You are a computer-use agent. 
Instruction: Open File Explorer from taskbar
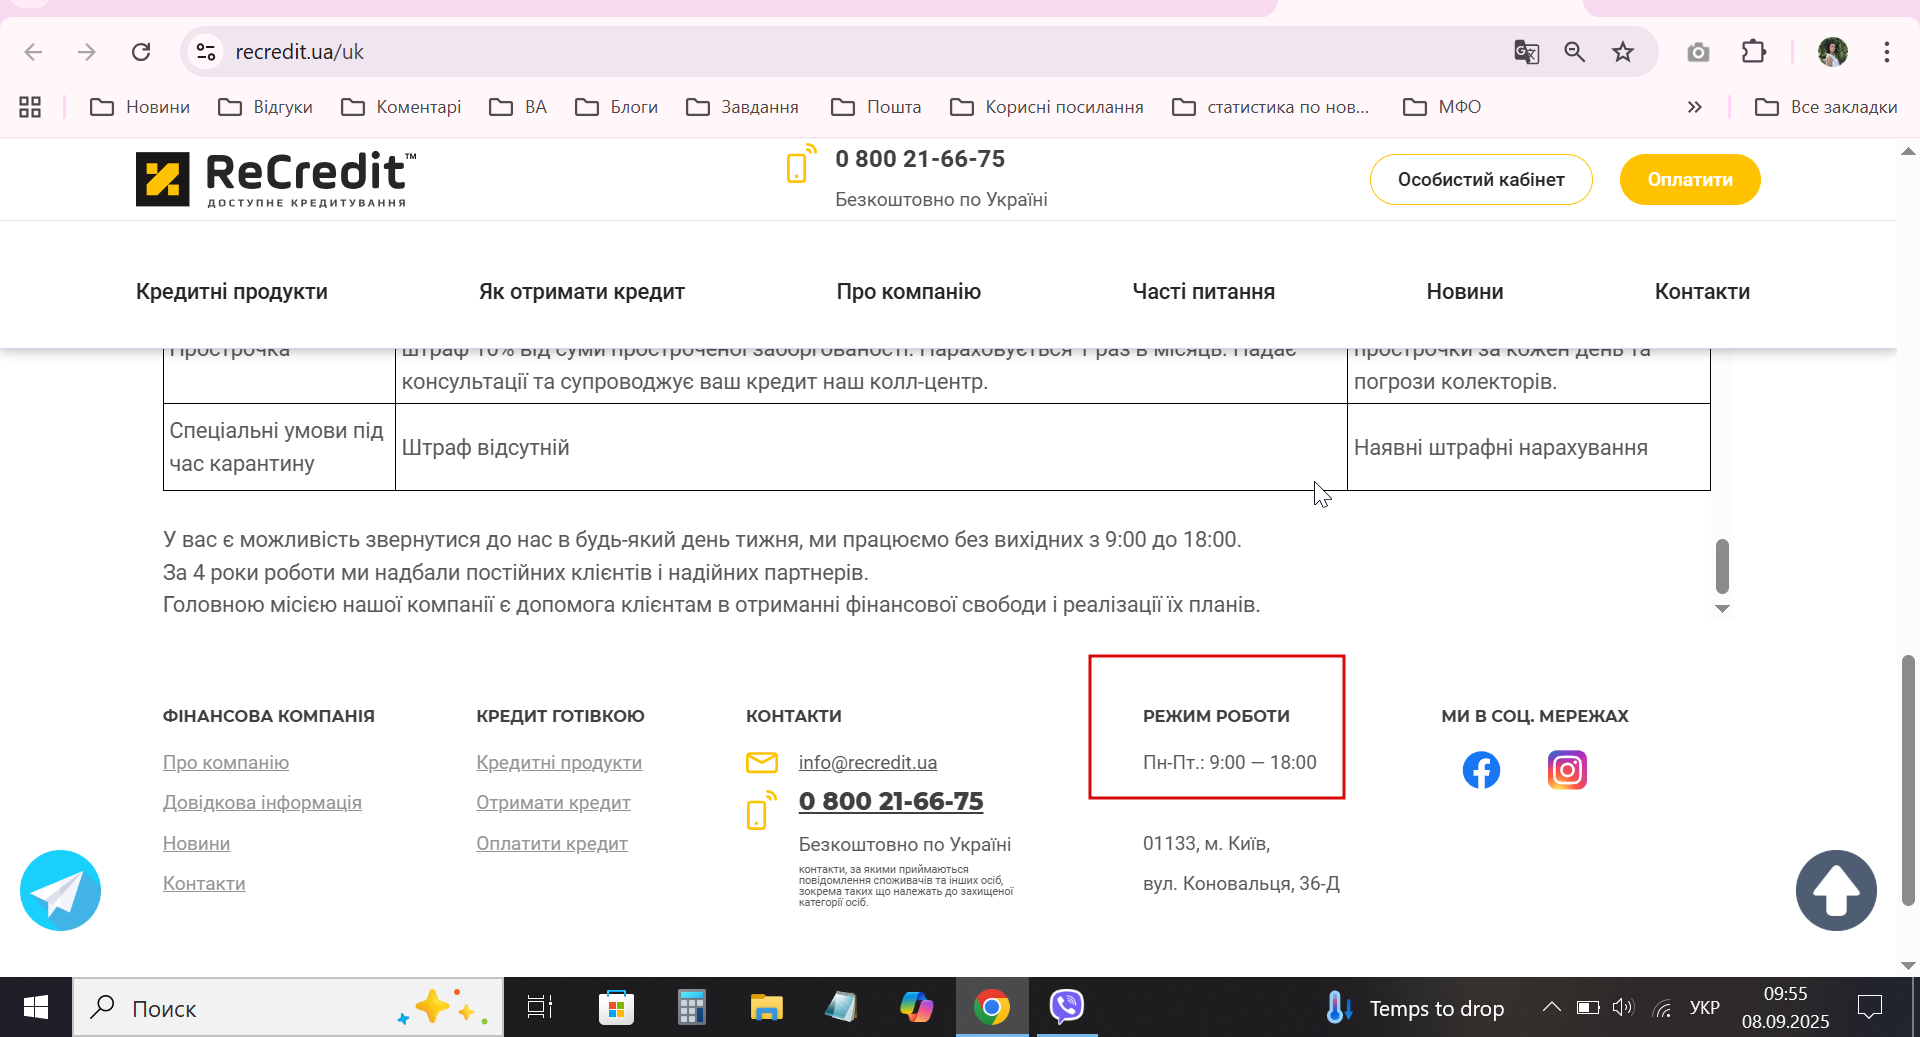coord(766,1008)
